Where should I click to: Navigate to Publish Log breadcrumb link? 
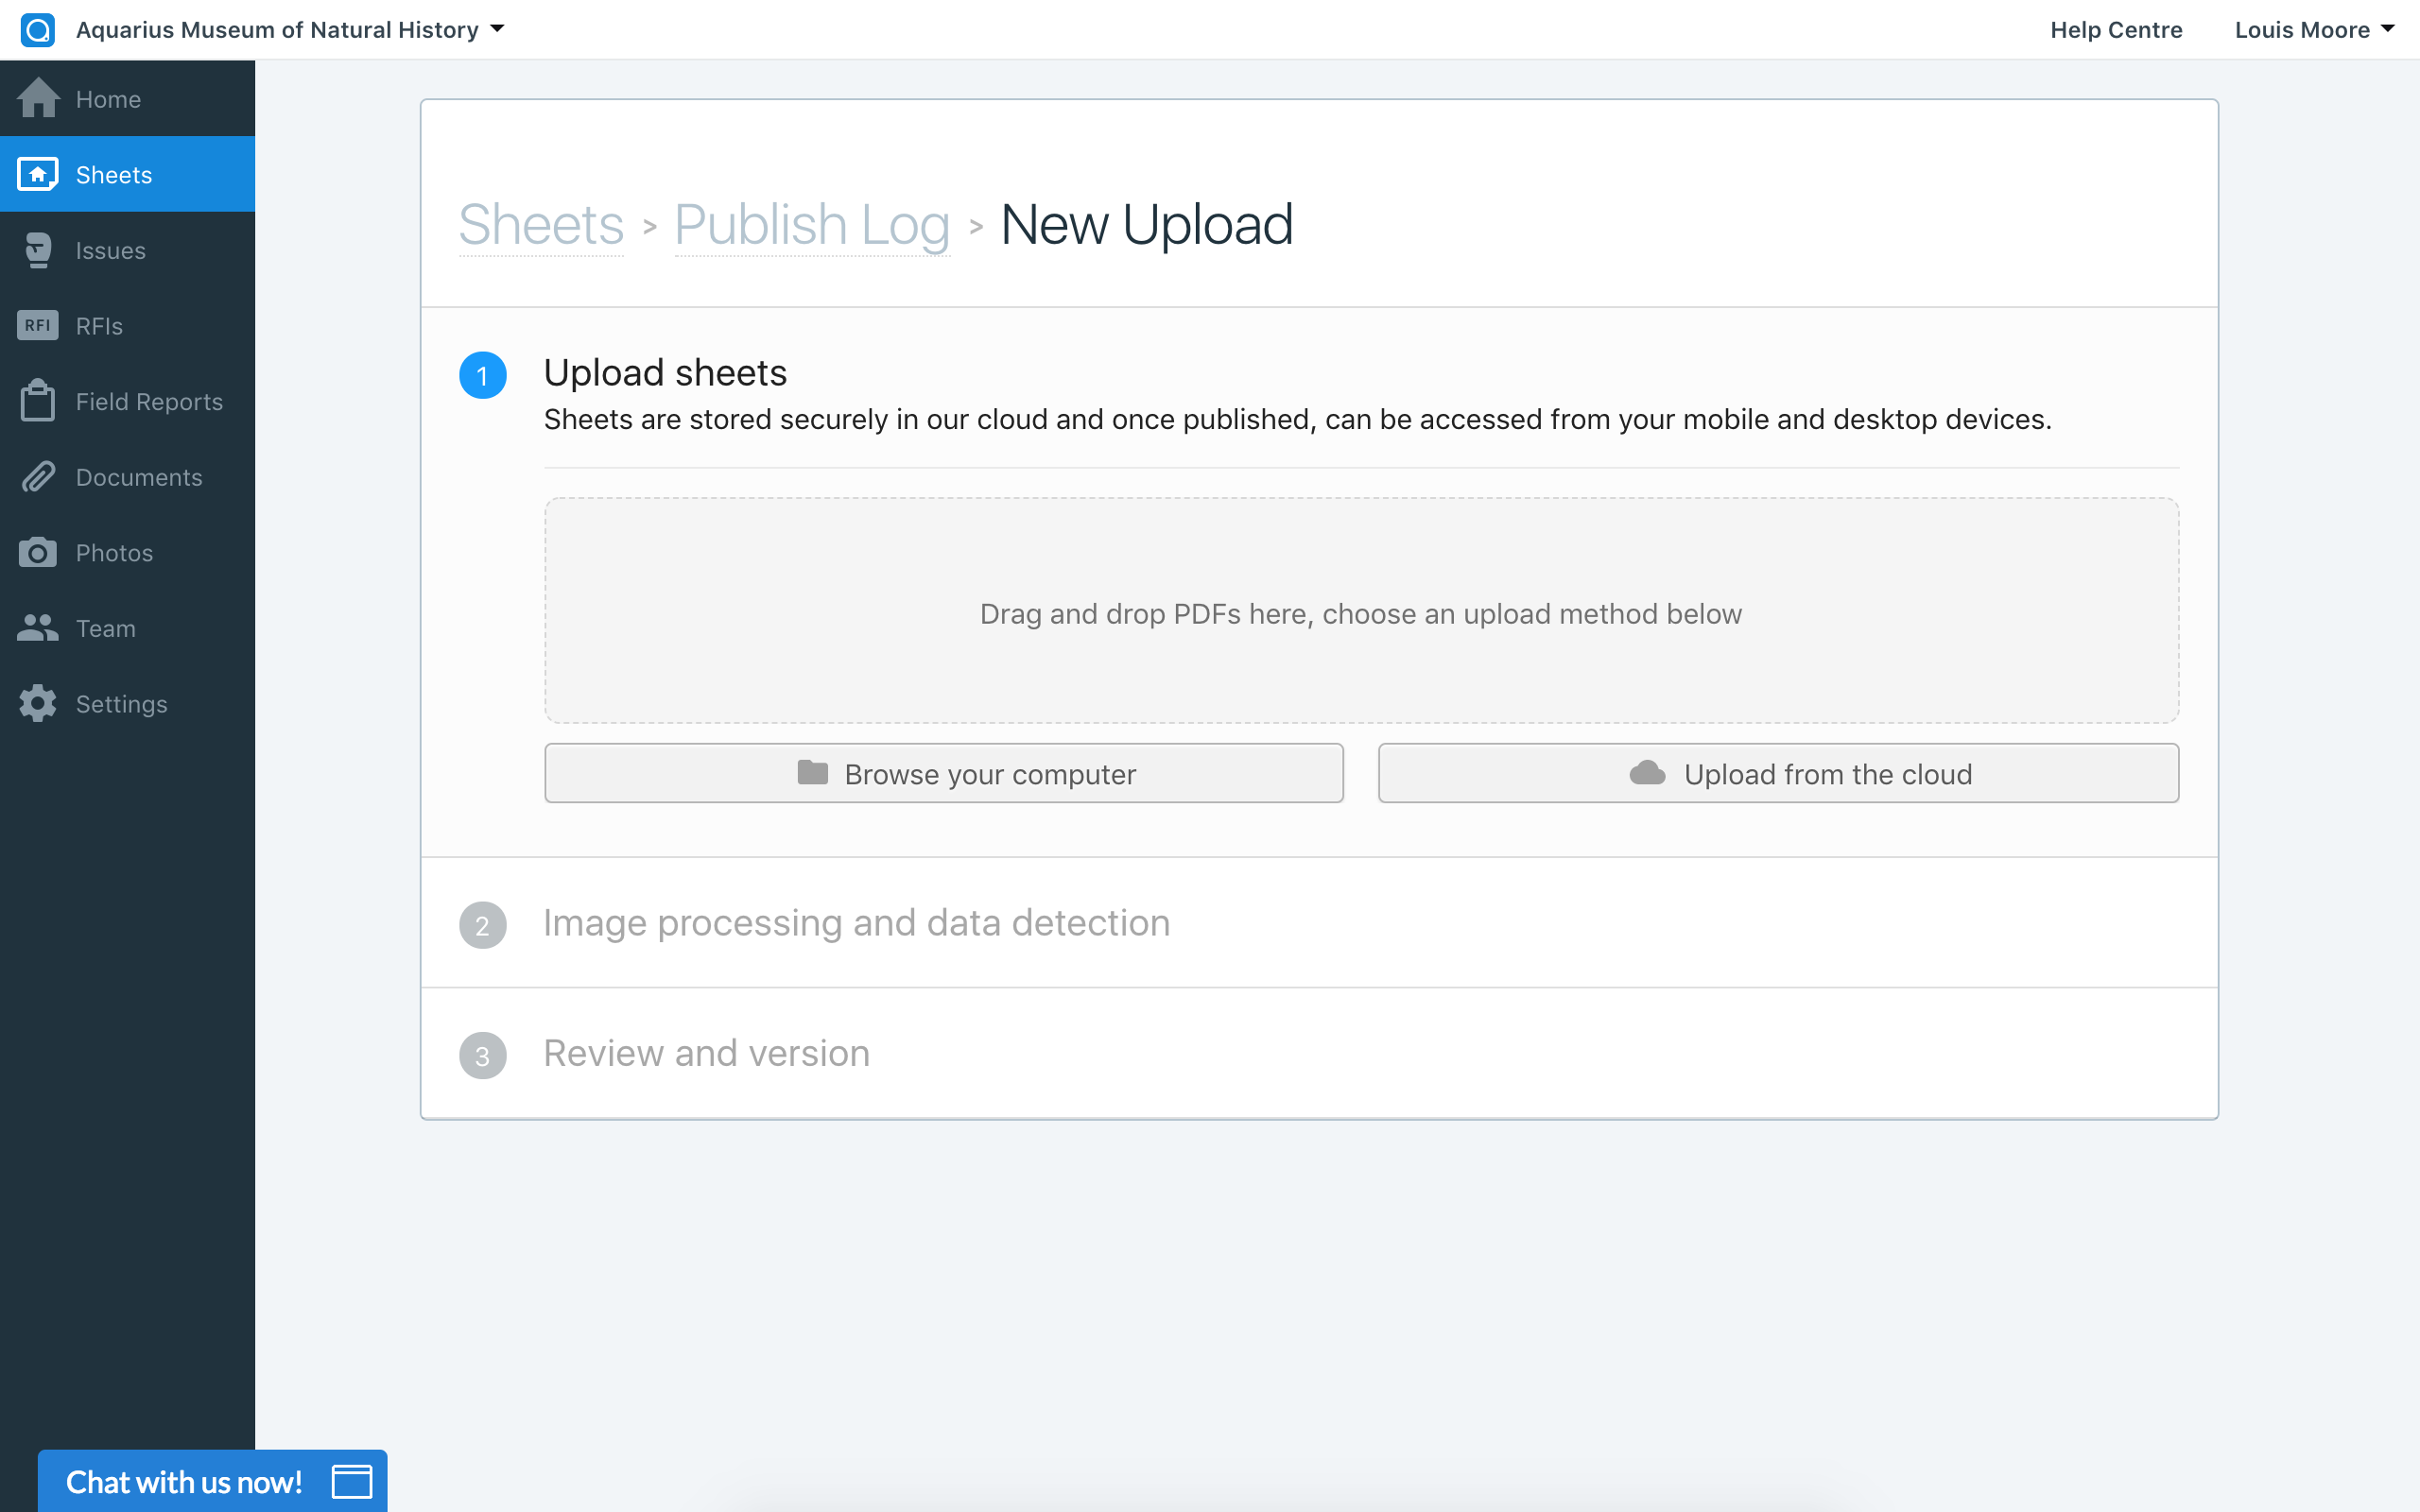(811, 225)
